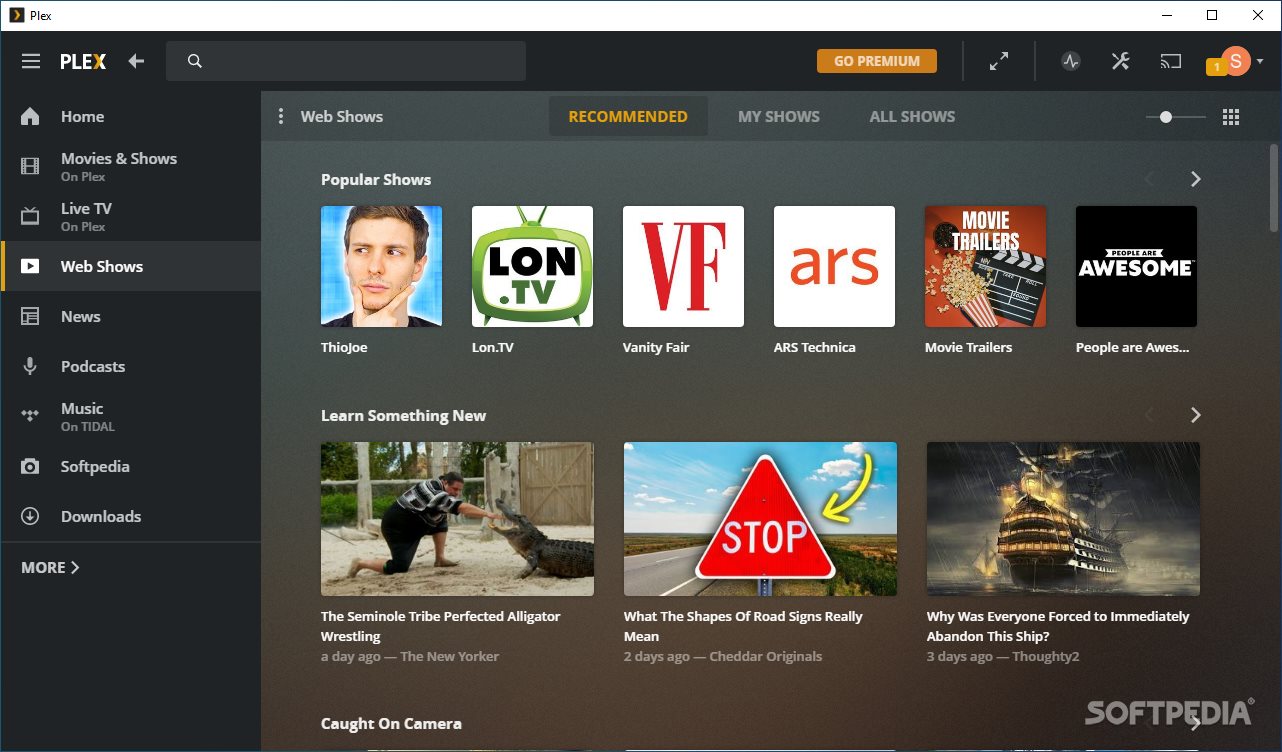Switch to the ALL SHOWS tab
The image size is (1282, 752).
coord(912,116)
